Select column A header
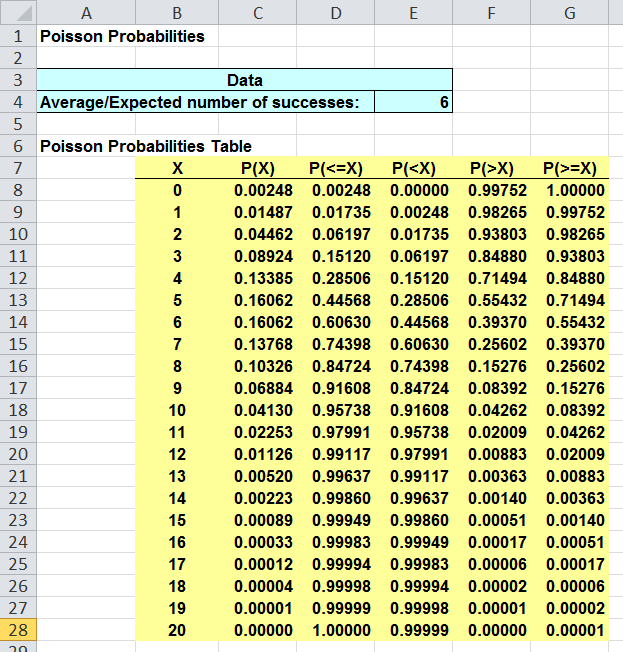The image size is (623, 652). [86, 12]
